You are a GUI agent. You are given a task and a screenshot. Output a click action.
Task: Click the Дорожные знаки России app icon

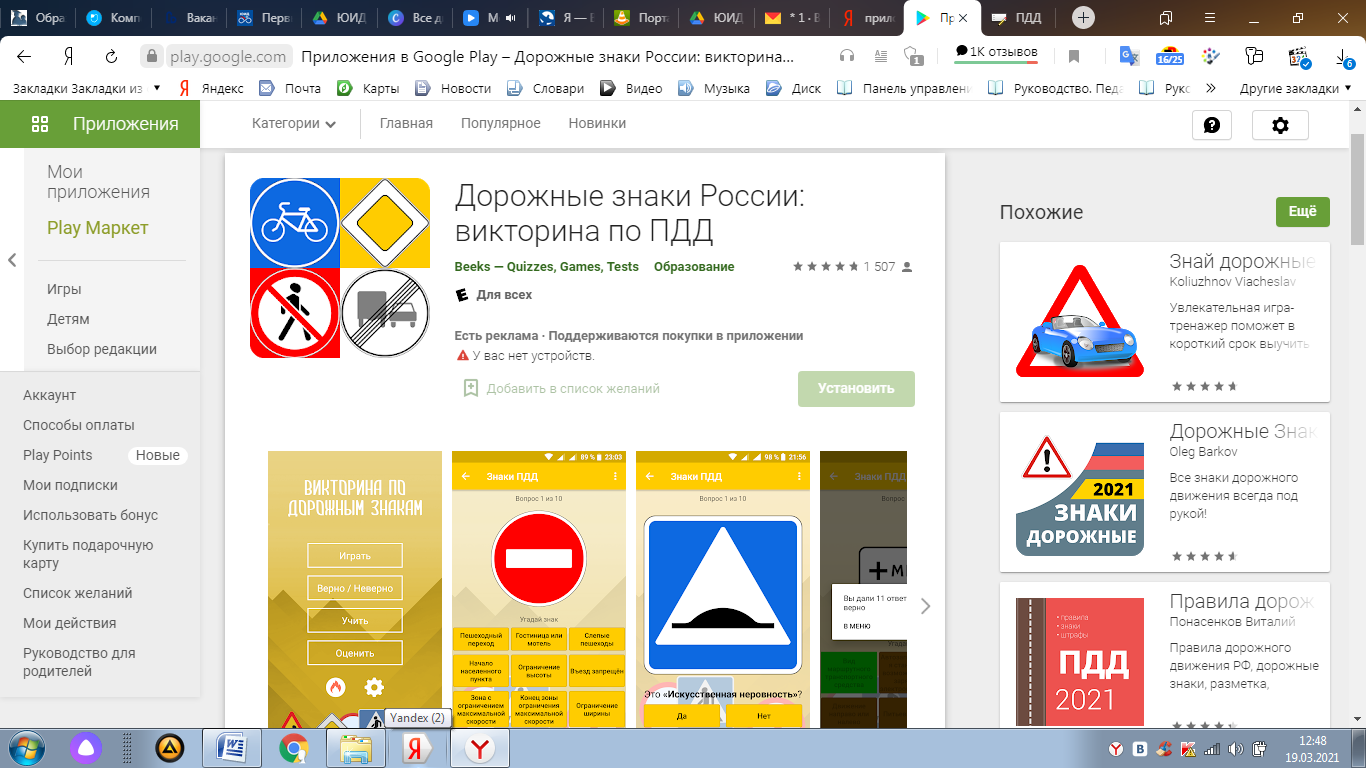pos(340,268)
